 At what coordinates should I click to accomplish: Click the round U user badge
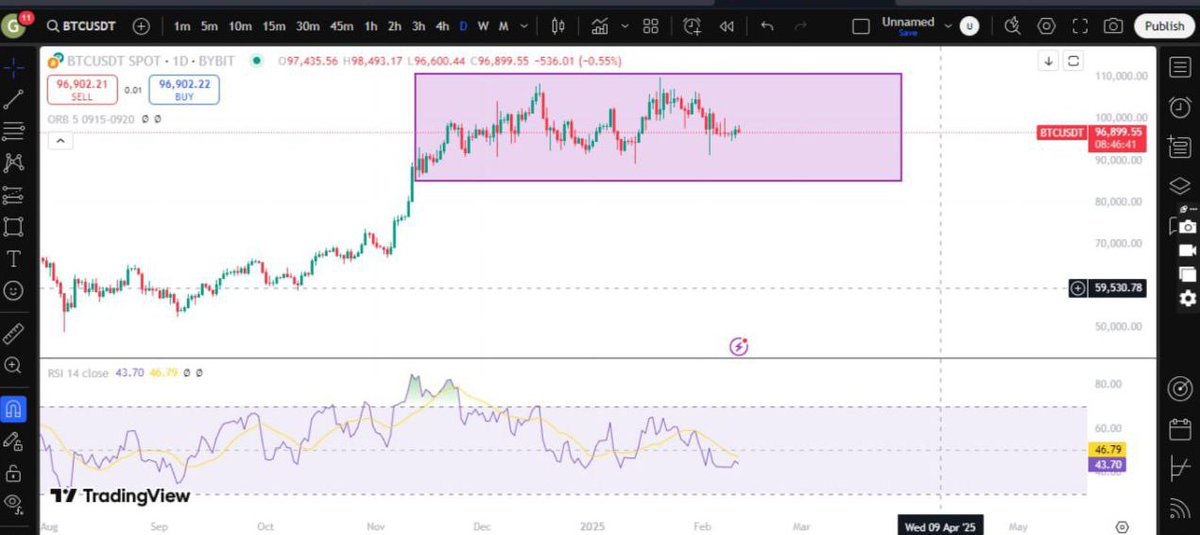968,27
